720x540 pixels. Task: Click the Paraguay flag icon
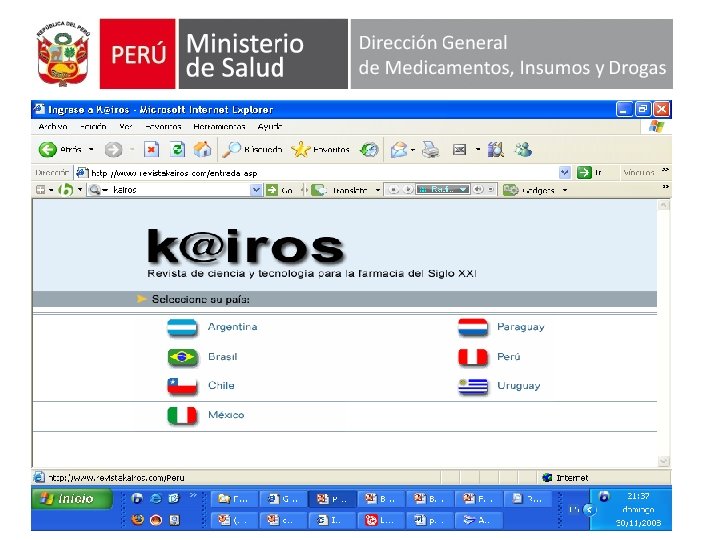(x=473, y=328)
